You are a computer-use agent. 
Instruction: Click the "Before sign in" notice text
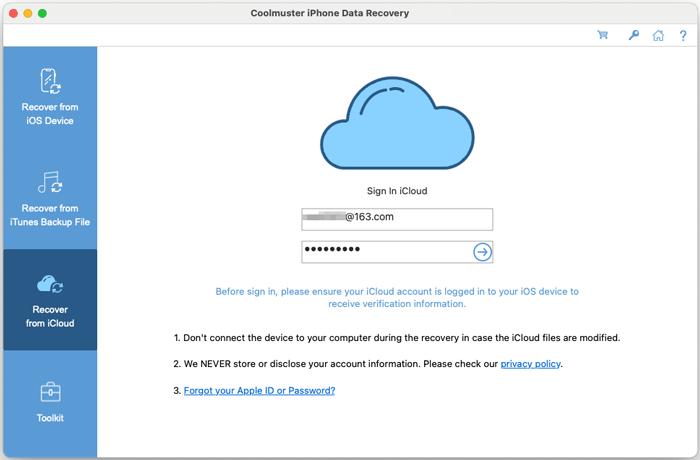tap(397, 297)
